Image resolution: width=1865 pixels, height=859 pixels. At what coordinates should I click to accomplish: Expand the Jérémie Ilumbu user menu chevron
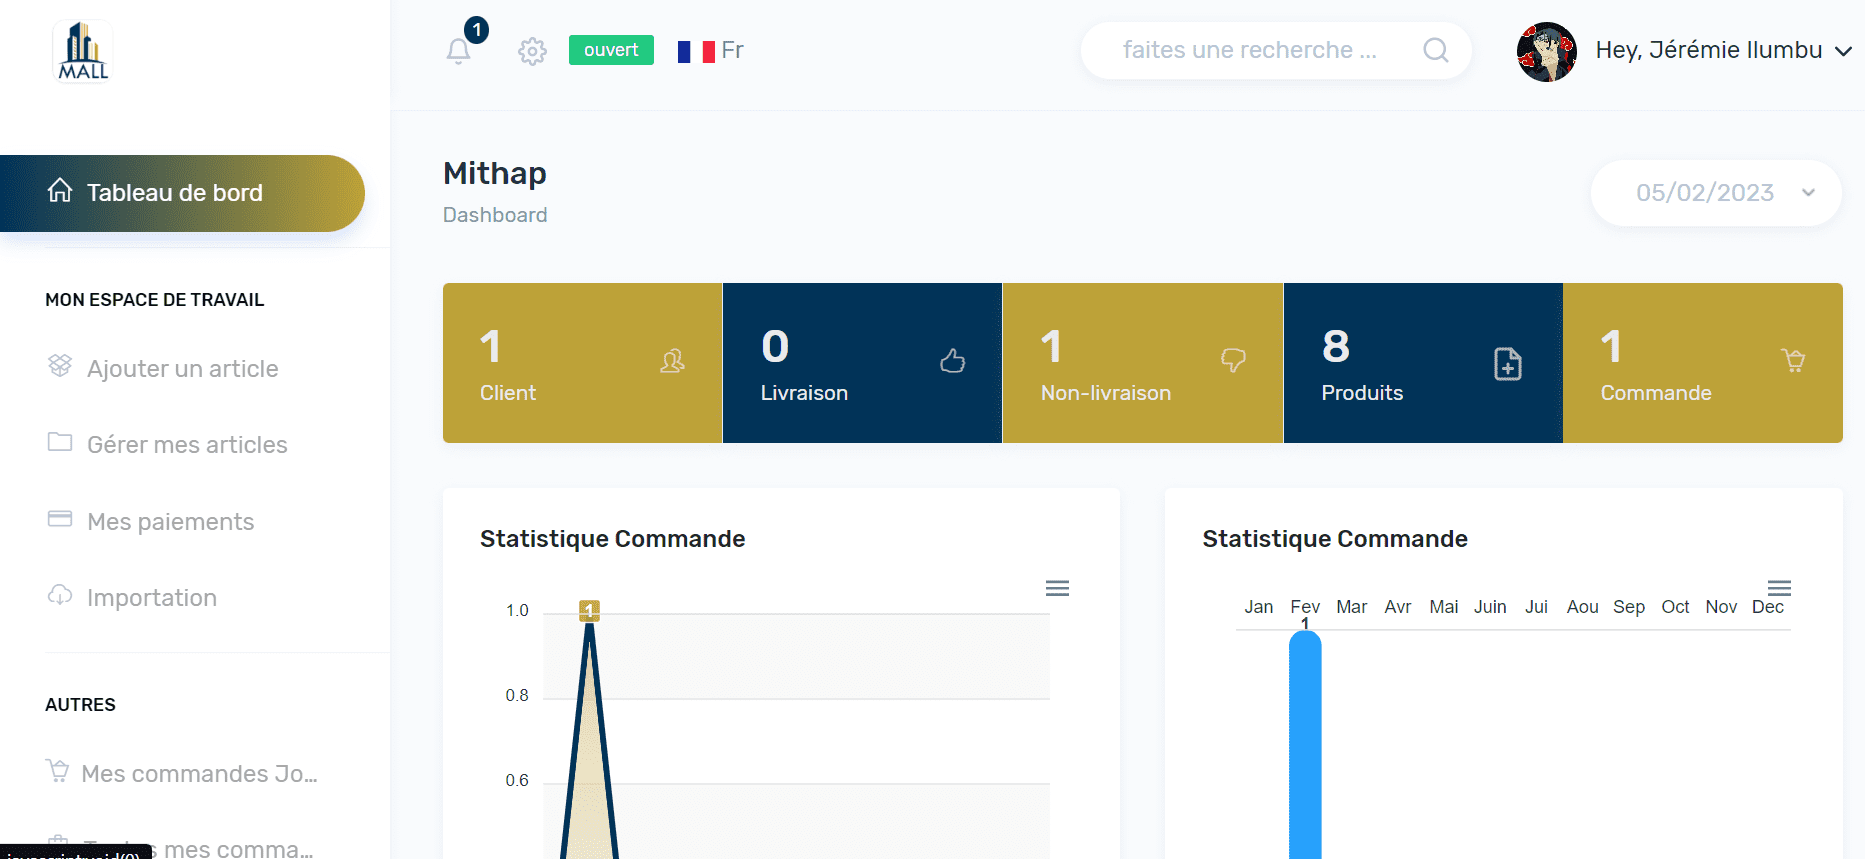click(1843, 52)
